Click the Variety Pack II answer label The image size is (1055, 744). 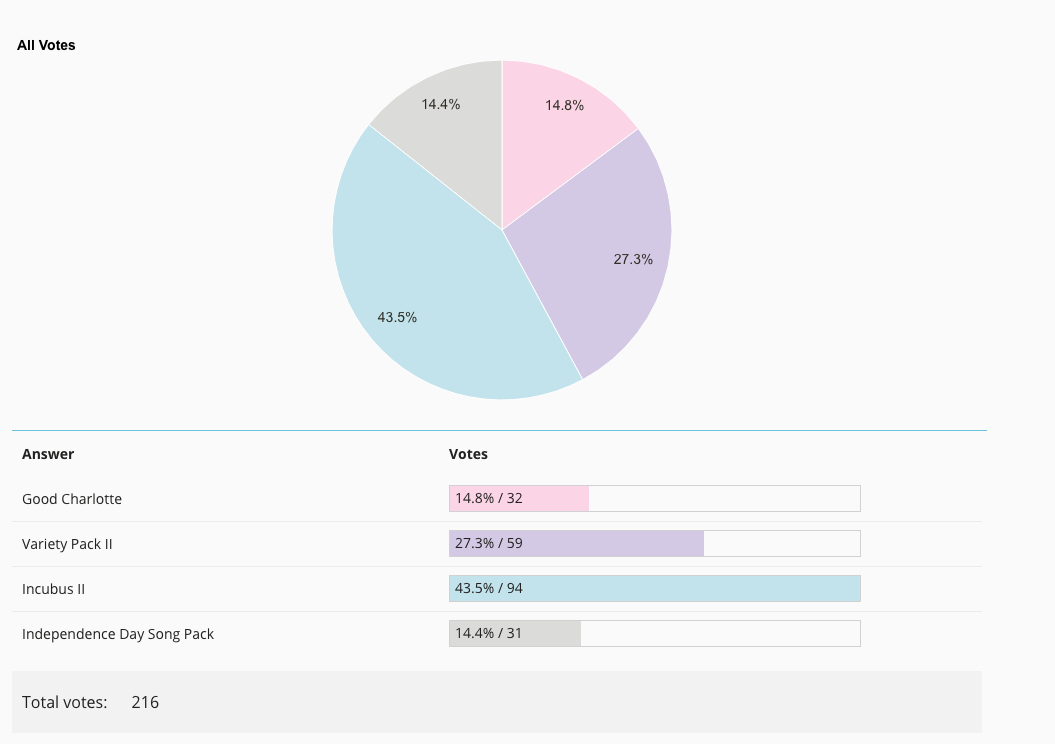point(67,544)
